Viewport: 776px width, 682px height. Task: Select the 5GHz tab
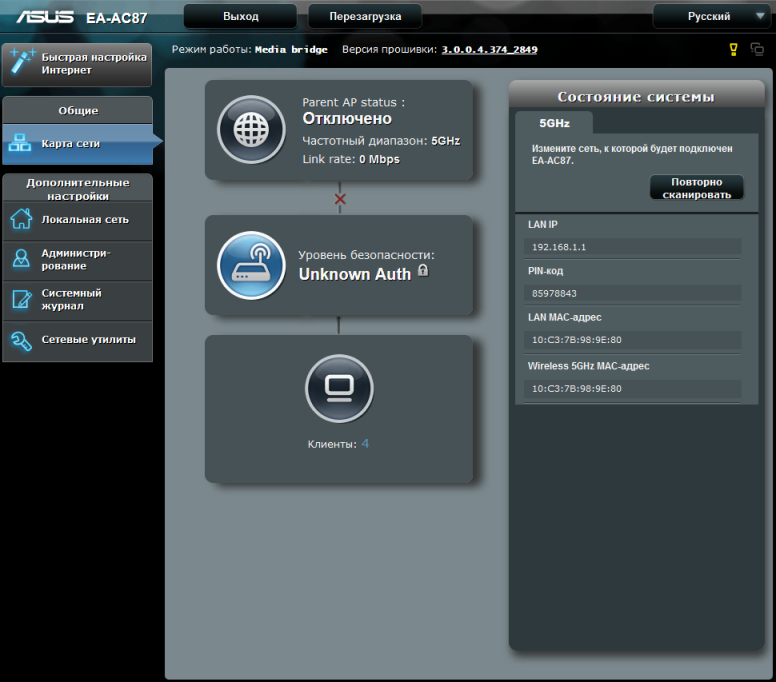[x=554, y=123]
